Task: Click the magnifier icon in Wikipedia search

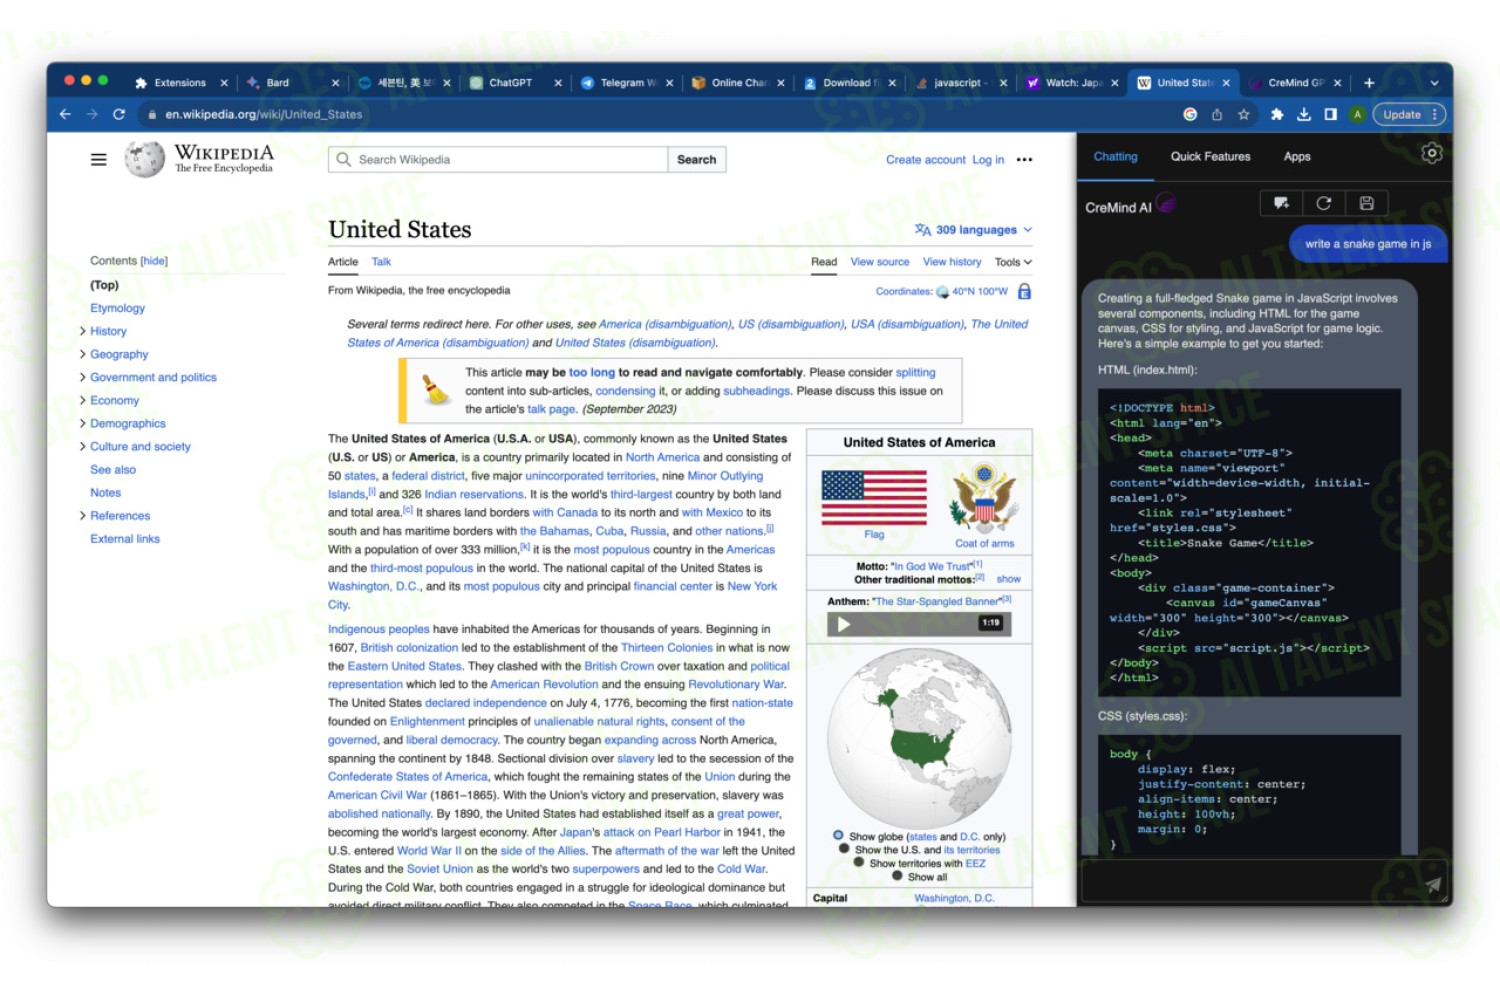Action: (344, 159)
